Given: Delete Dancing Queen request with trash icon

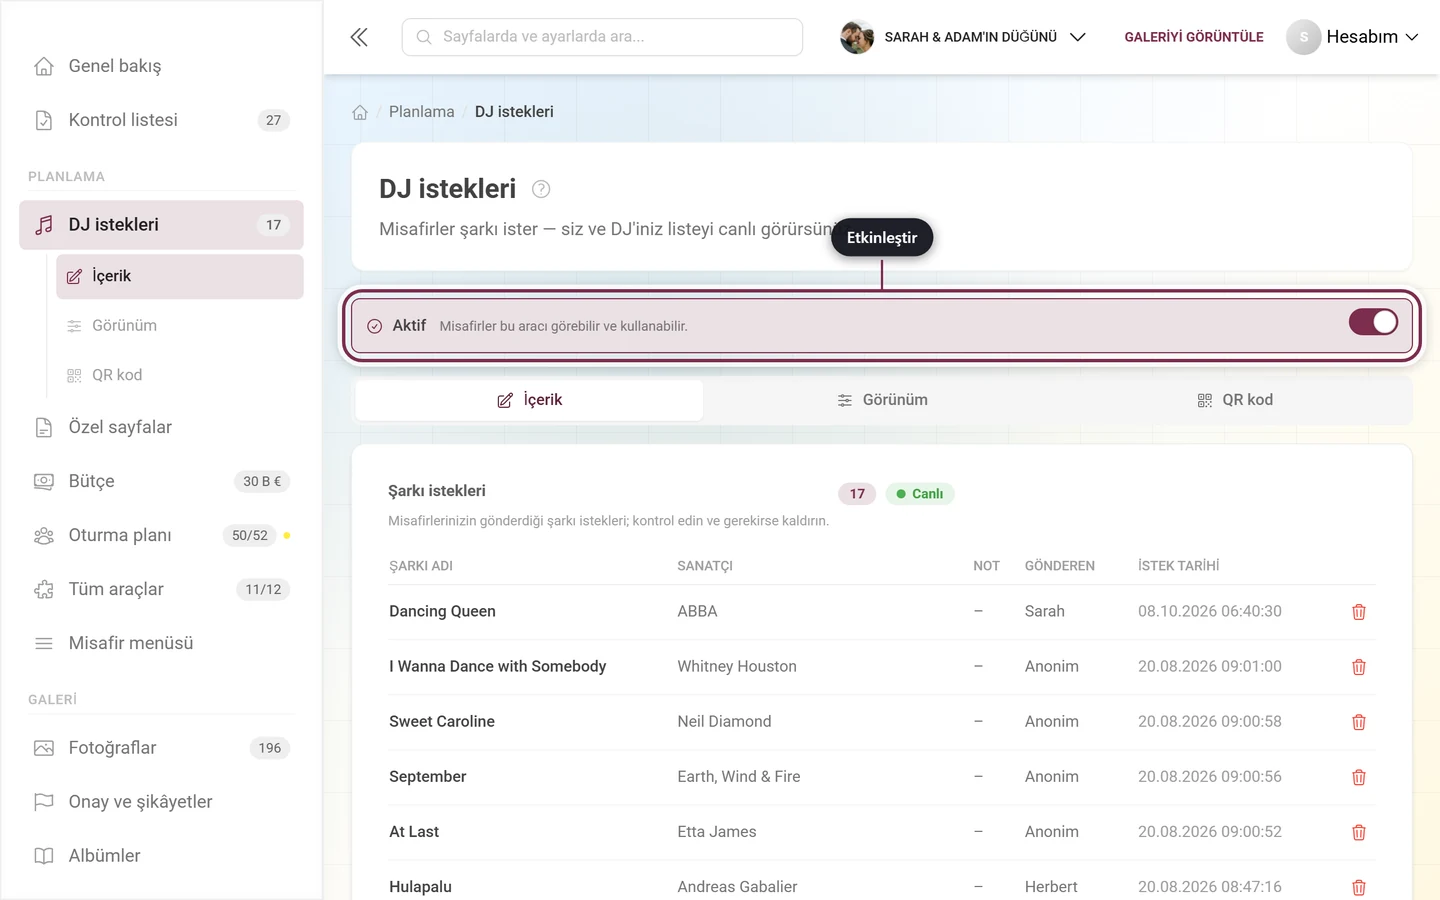Looking at the screenshot, I should pos(1359,612).
